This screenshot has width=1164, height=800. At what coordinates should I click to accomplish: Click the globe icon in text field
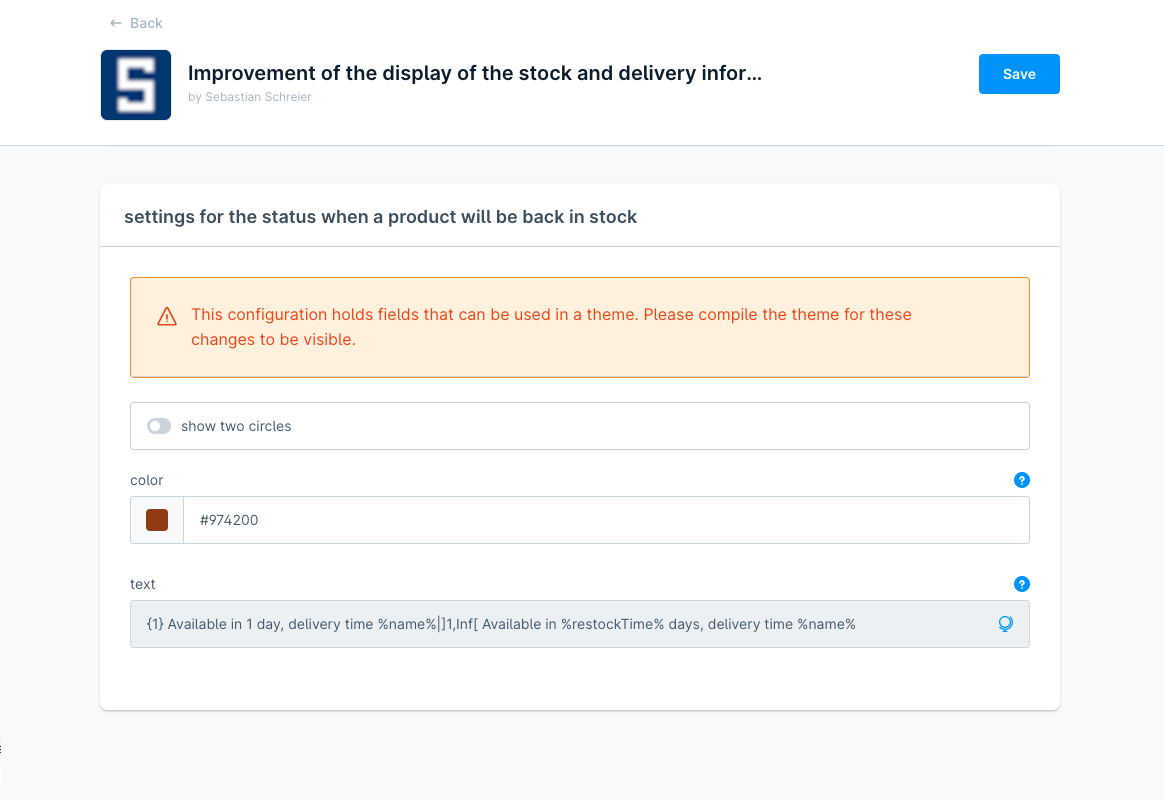click(x=1006, y=624)
